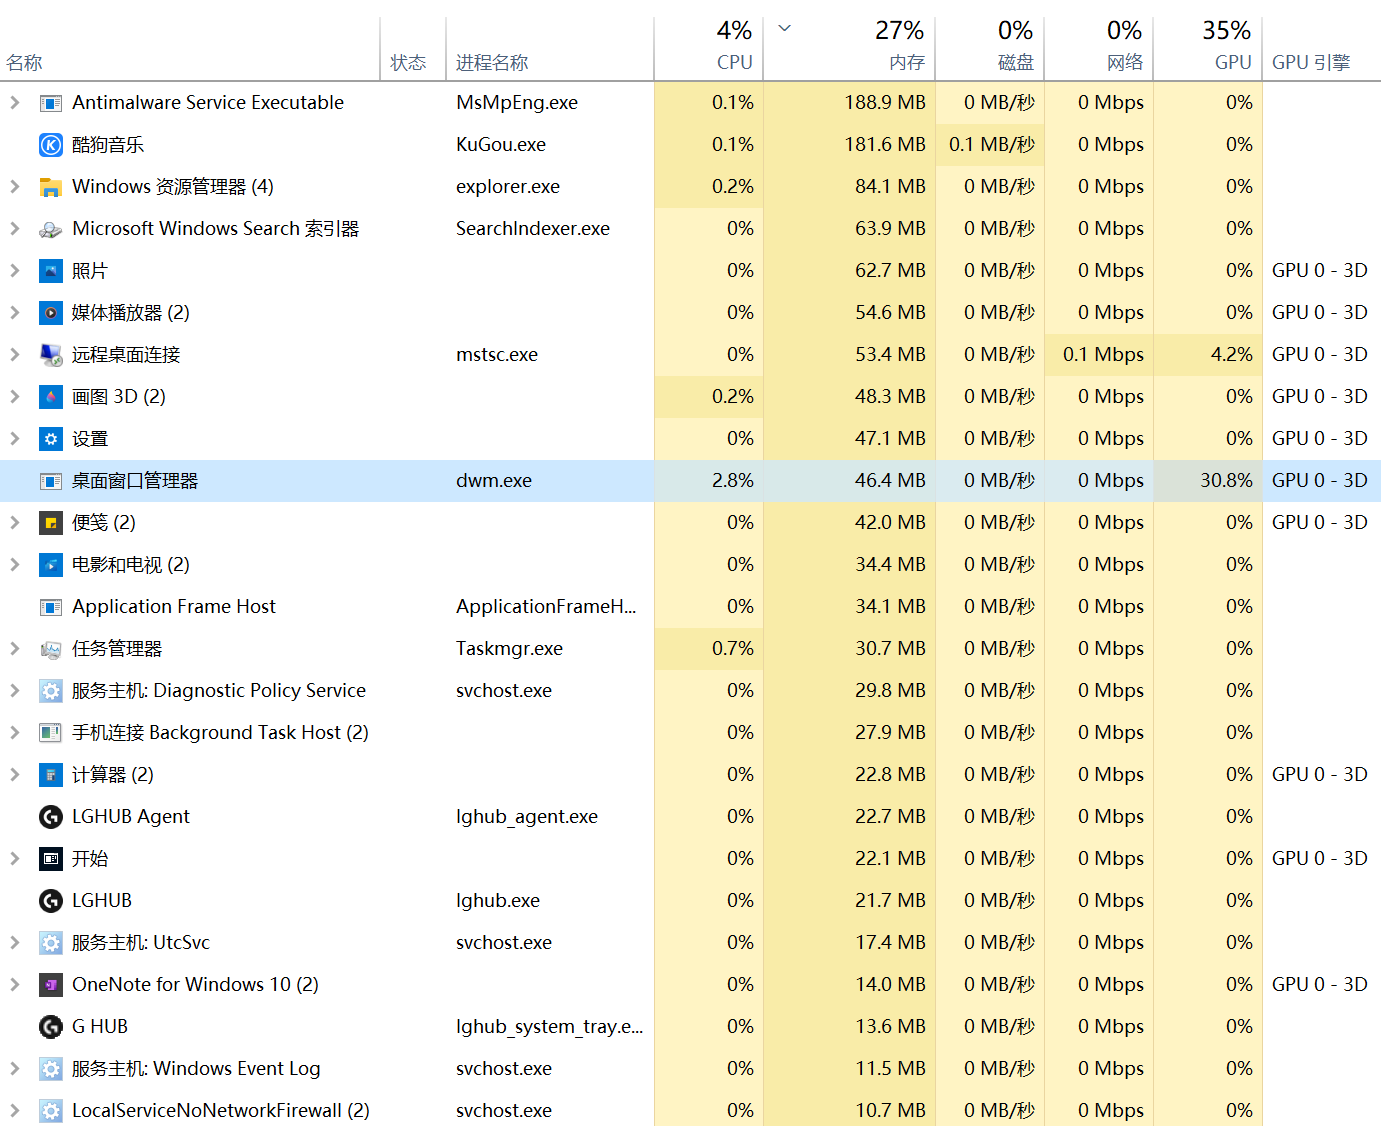This screenshot has height=1126, width=1381.
Task: Click the lghub_system_tray.e... text
Action: pos(550,1027)
